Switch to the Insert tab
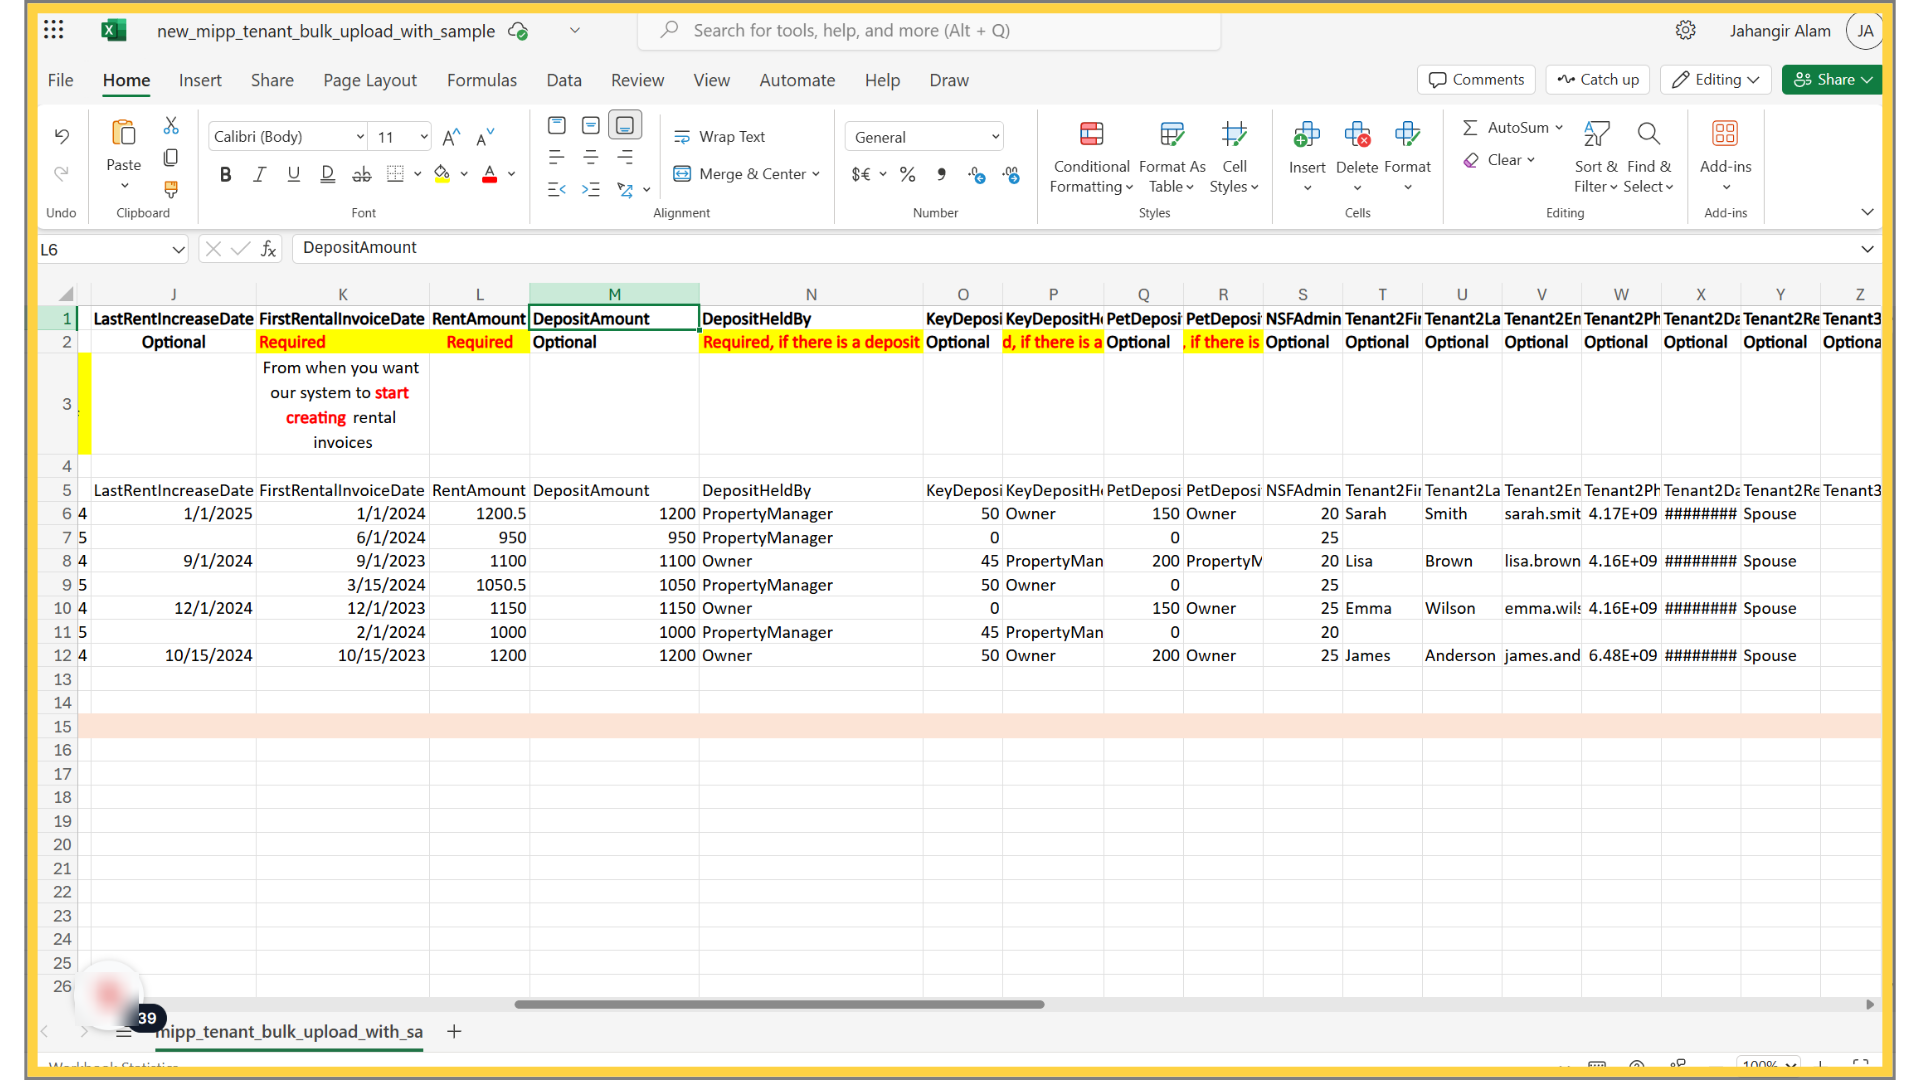Screen dimensions: 1920x1080 (200, 80)
